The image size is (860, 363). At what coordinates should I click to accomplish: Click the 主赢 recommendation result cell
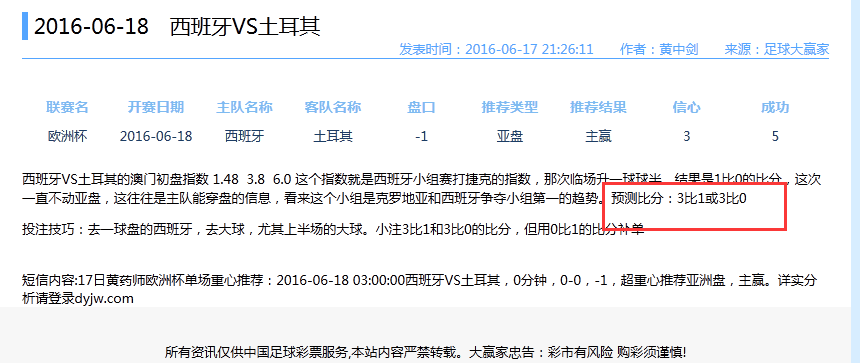click(x=598, y=136)
